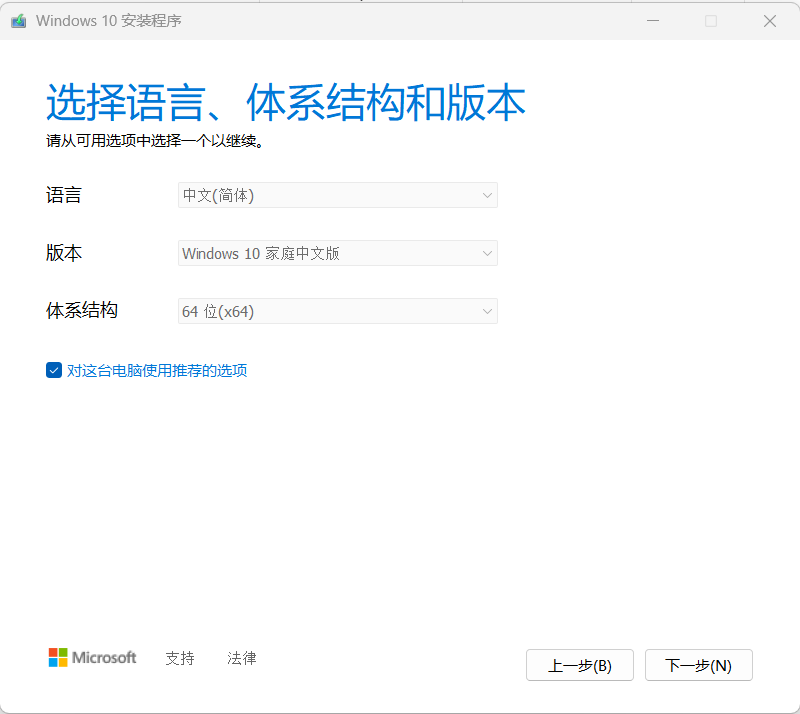Viewport: 800px width, 714px height.
Task: Open the 支持 link
Action: pos(180,658)
